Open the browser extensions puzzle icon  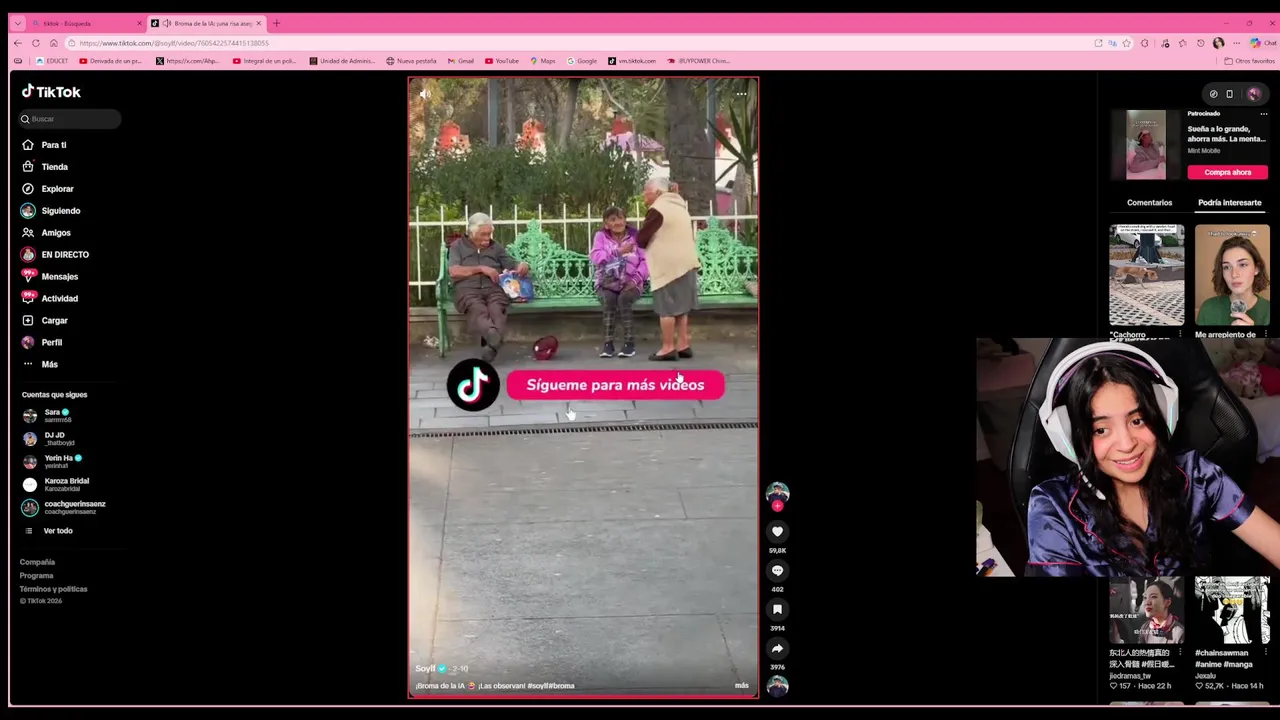click(1145, 43)
